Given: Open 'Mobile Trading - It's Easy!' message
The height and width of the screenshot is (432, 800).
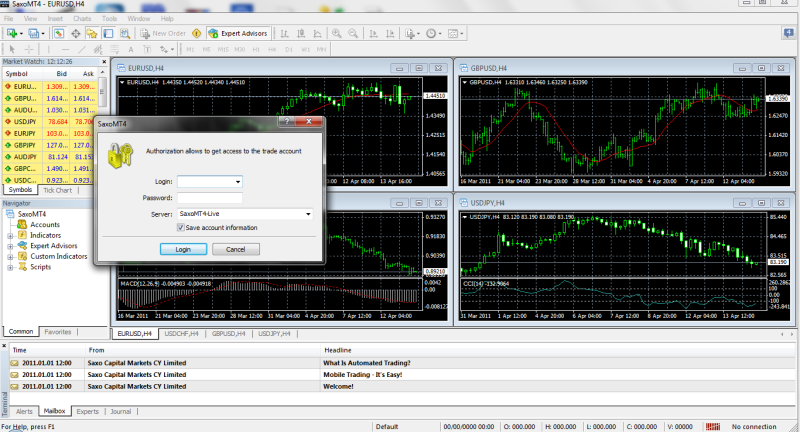Looking at the screenshot, I should point(363,375).
